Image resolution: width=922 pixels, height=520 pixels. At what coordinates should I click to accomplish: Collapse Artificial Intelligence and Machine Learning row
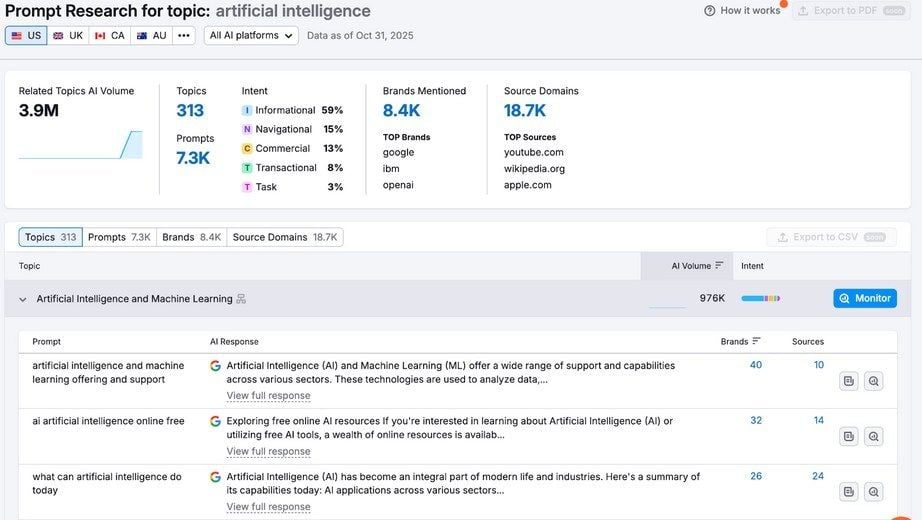23,299
